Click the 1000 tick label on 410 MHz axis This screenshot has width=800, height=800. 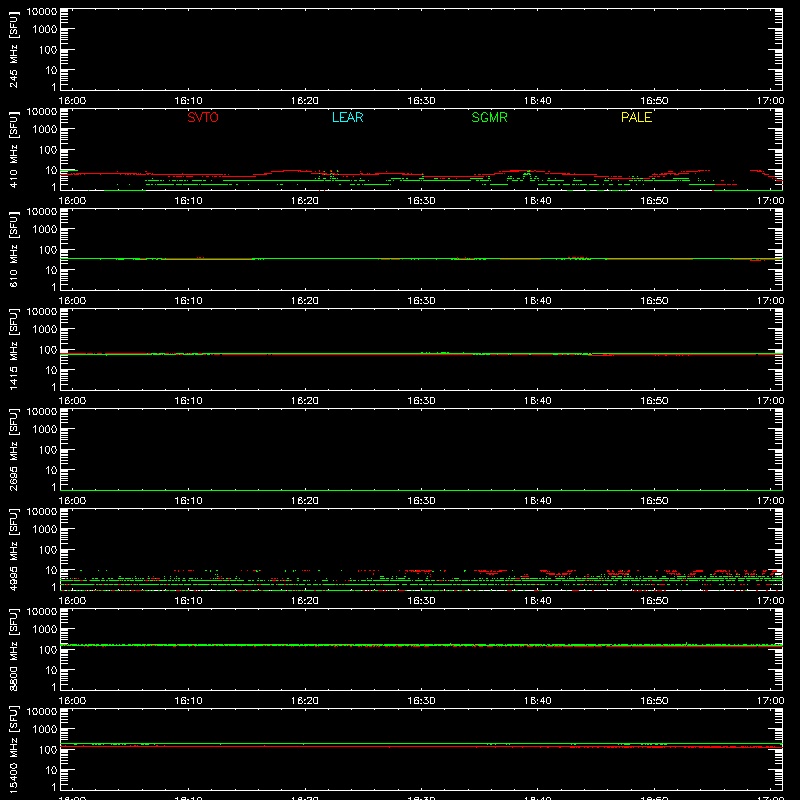click(x=45, y=130)
